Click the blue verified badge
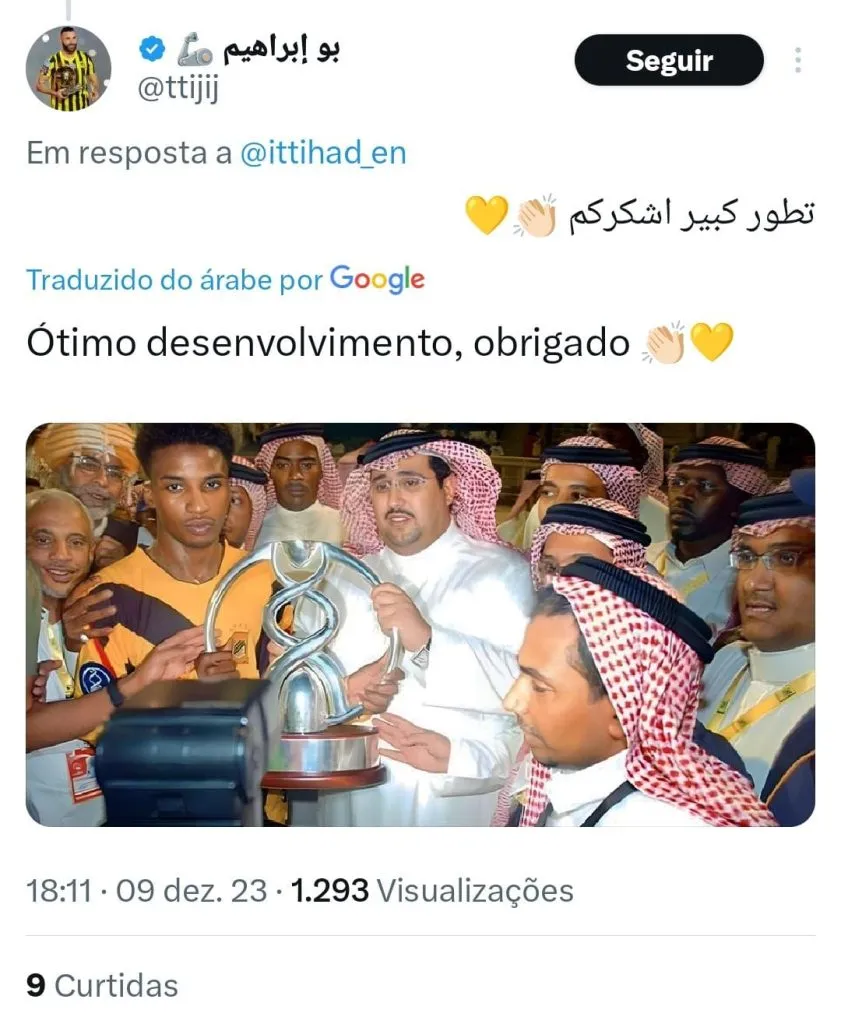 pos(153,49)
